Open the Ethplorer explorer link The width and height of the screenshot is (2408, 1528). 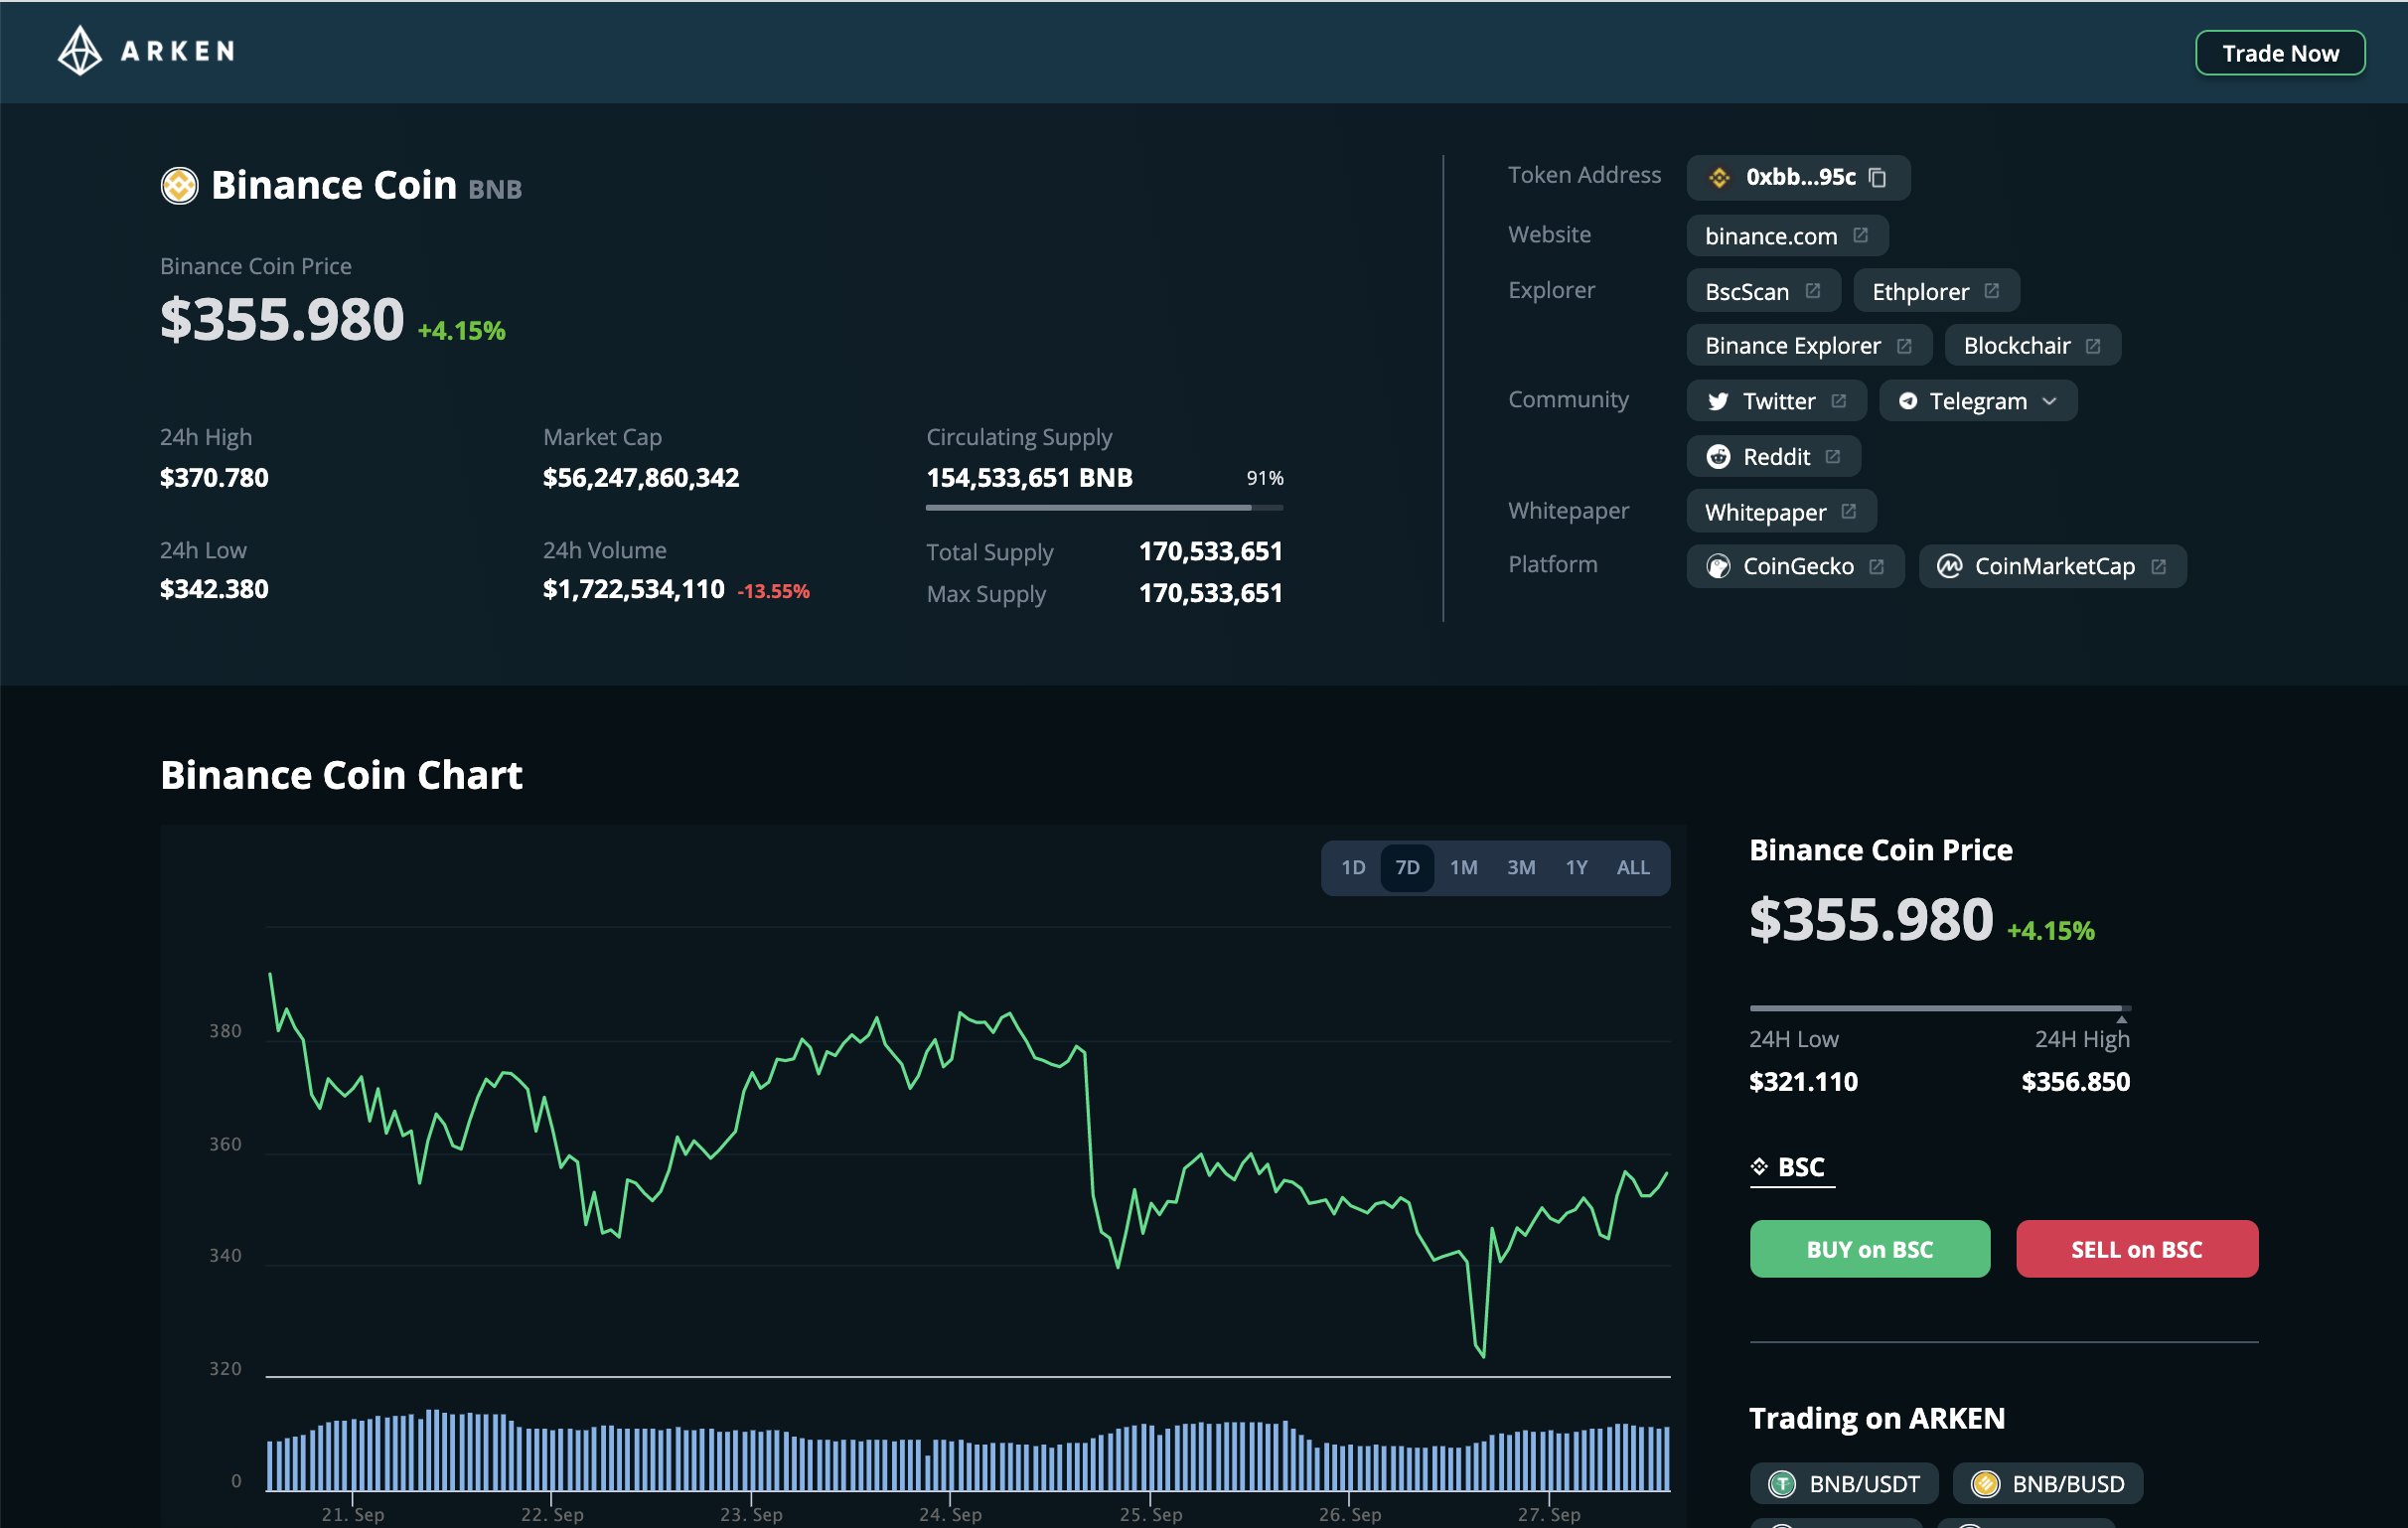click(1936, 291)
